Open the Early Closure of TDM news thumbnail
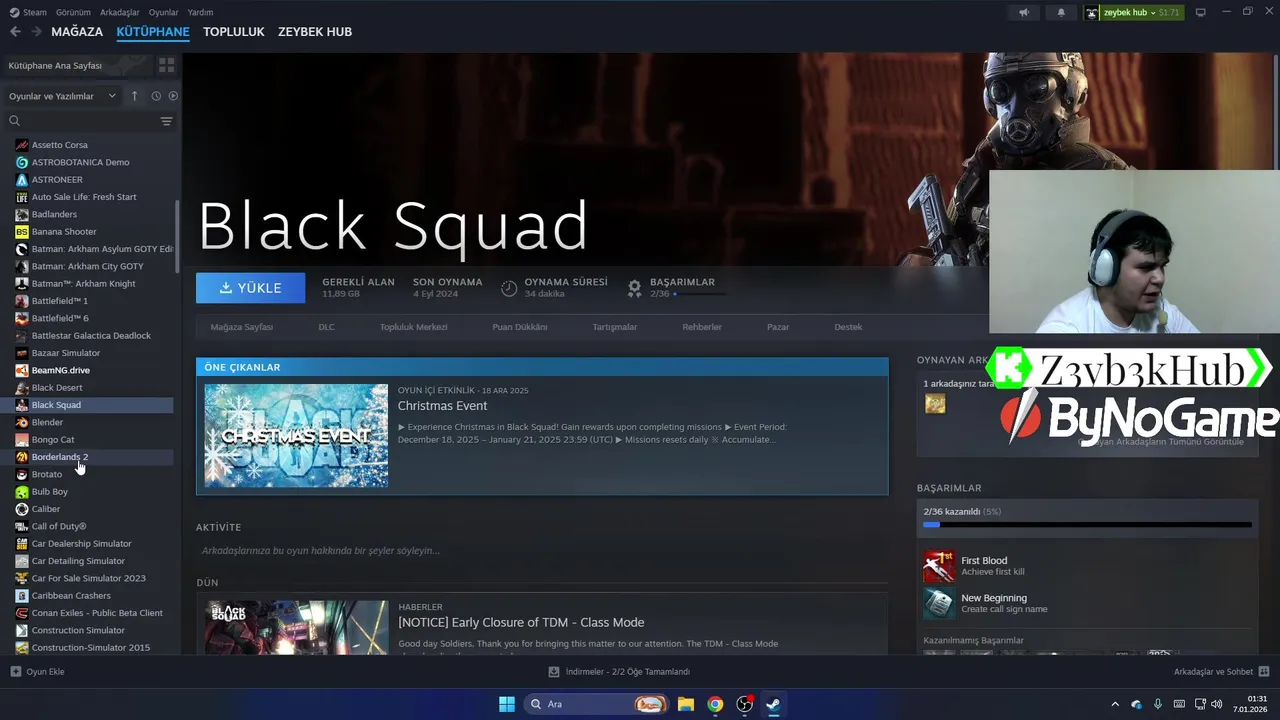Image resolution: width=1280 pixels, height=720 pixels. [296, 627]
